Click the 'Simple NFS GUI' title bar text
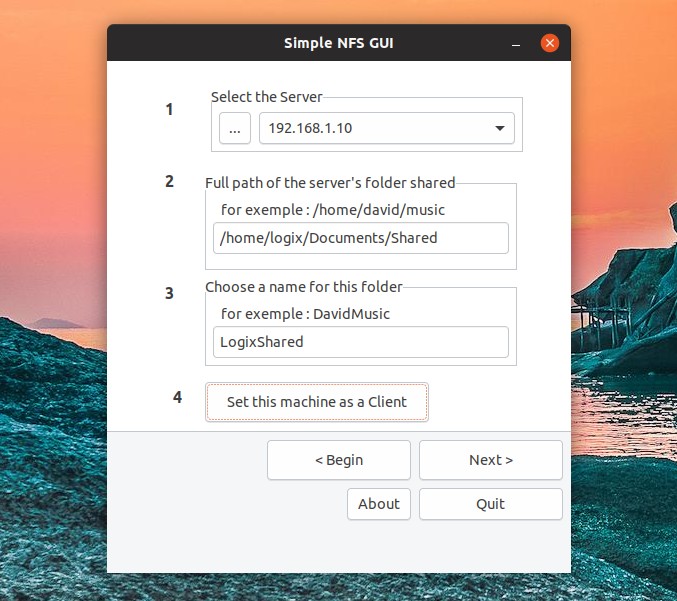The image size is (677, 601). pyautogui.click(x=338, y=43)
